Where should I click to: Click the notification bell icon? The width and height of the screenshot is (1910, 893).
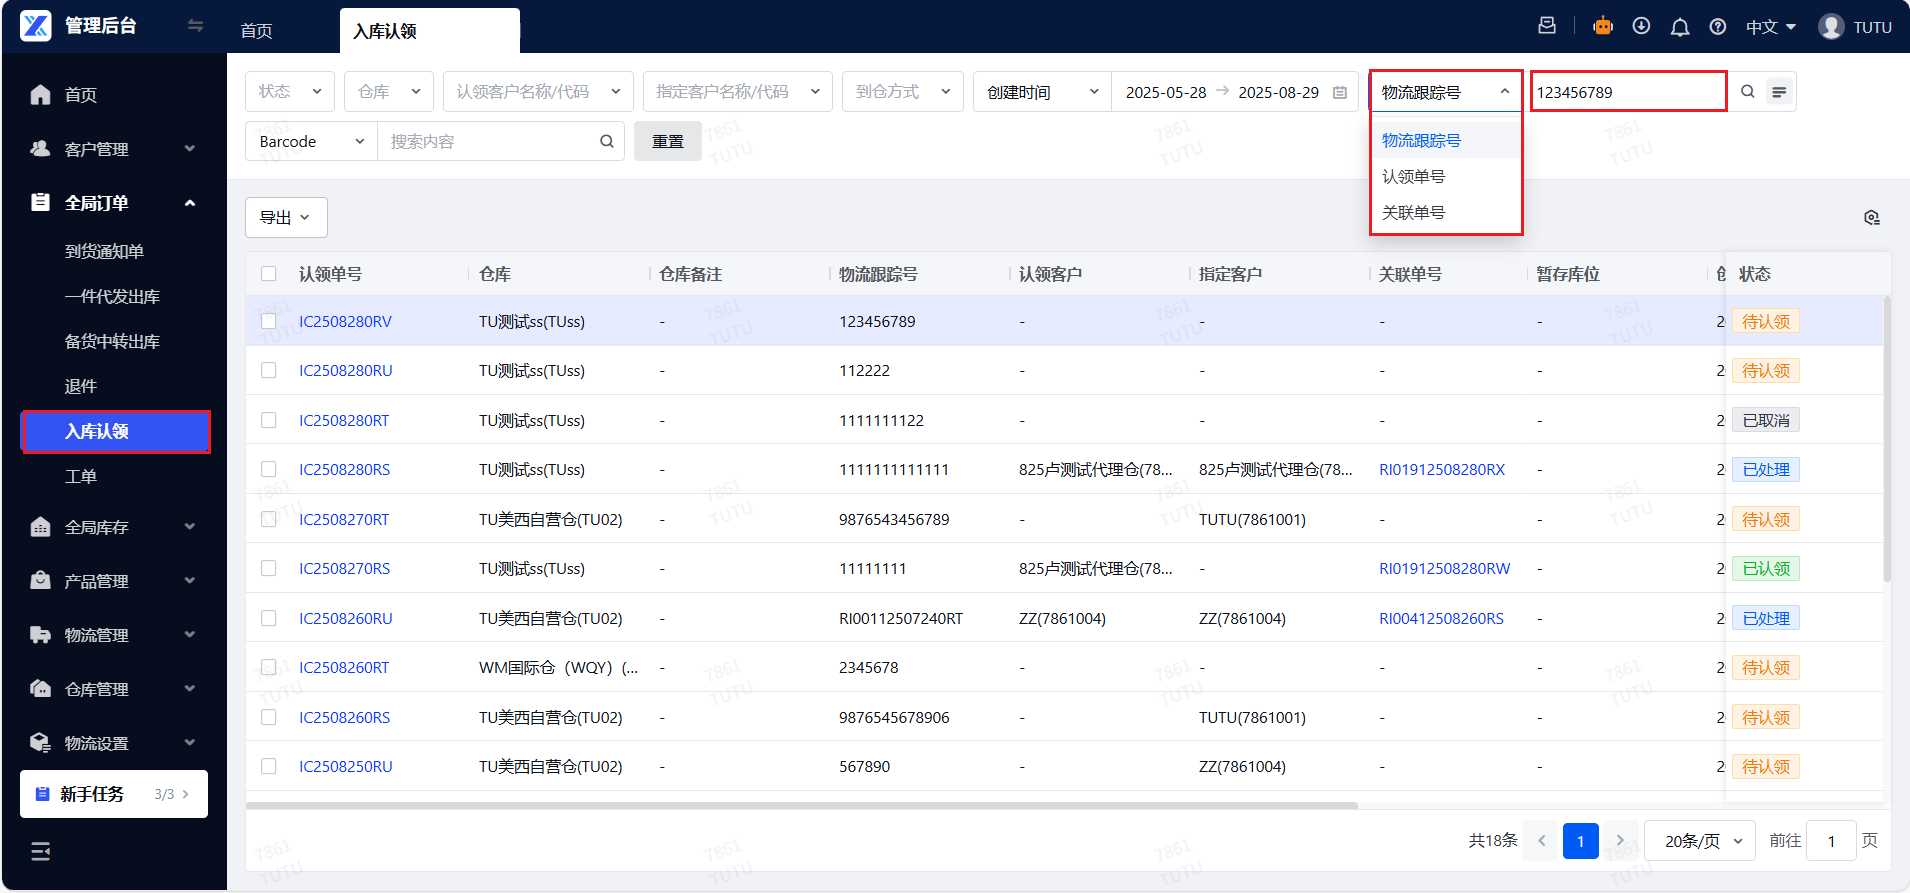1680,27
